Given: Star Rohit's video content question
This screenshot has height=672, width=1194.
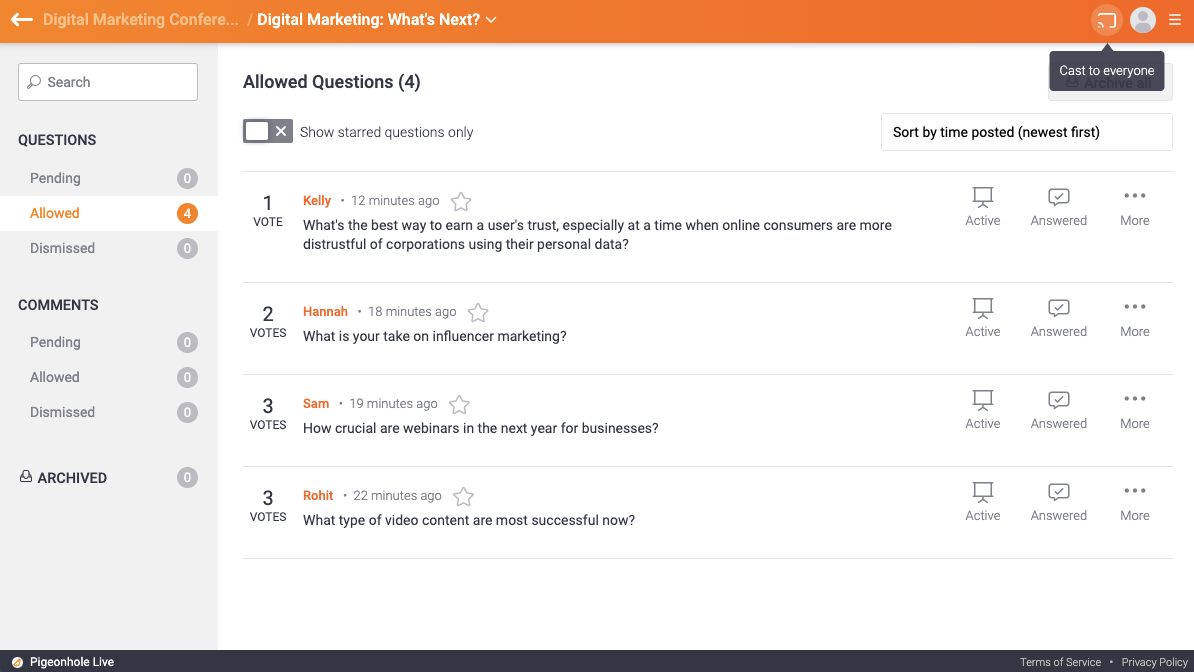Looking at the screenshot, I should click(463, 497).
